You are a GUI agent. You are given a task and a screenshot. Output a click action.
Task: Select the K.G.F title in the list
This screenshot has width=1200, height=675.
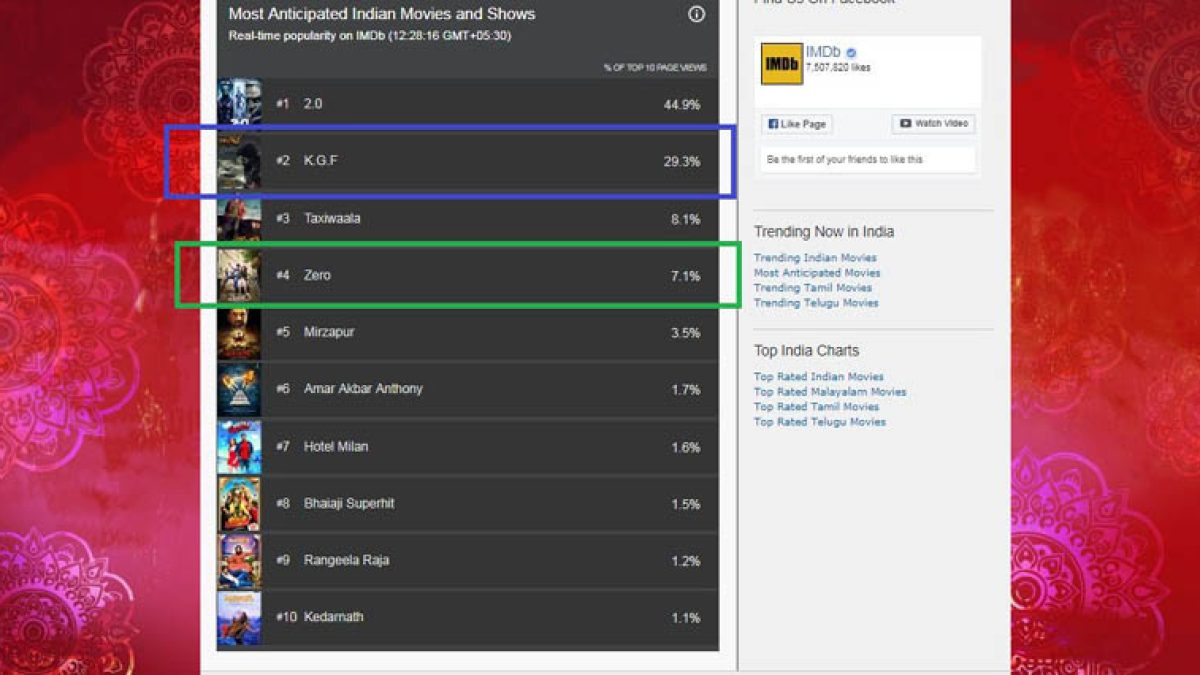pyautogui.click(x=321, y=161)
